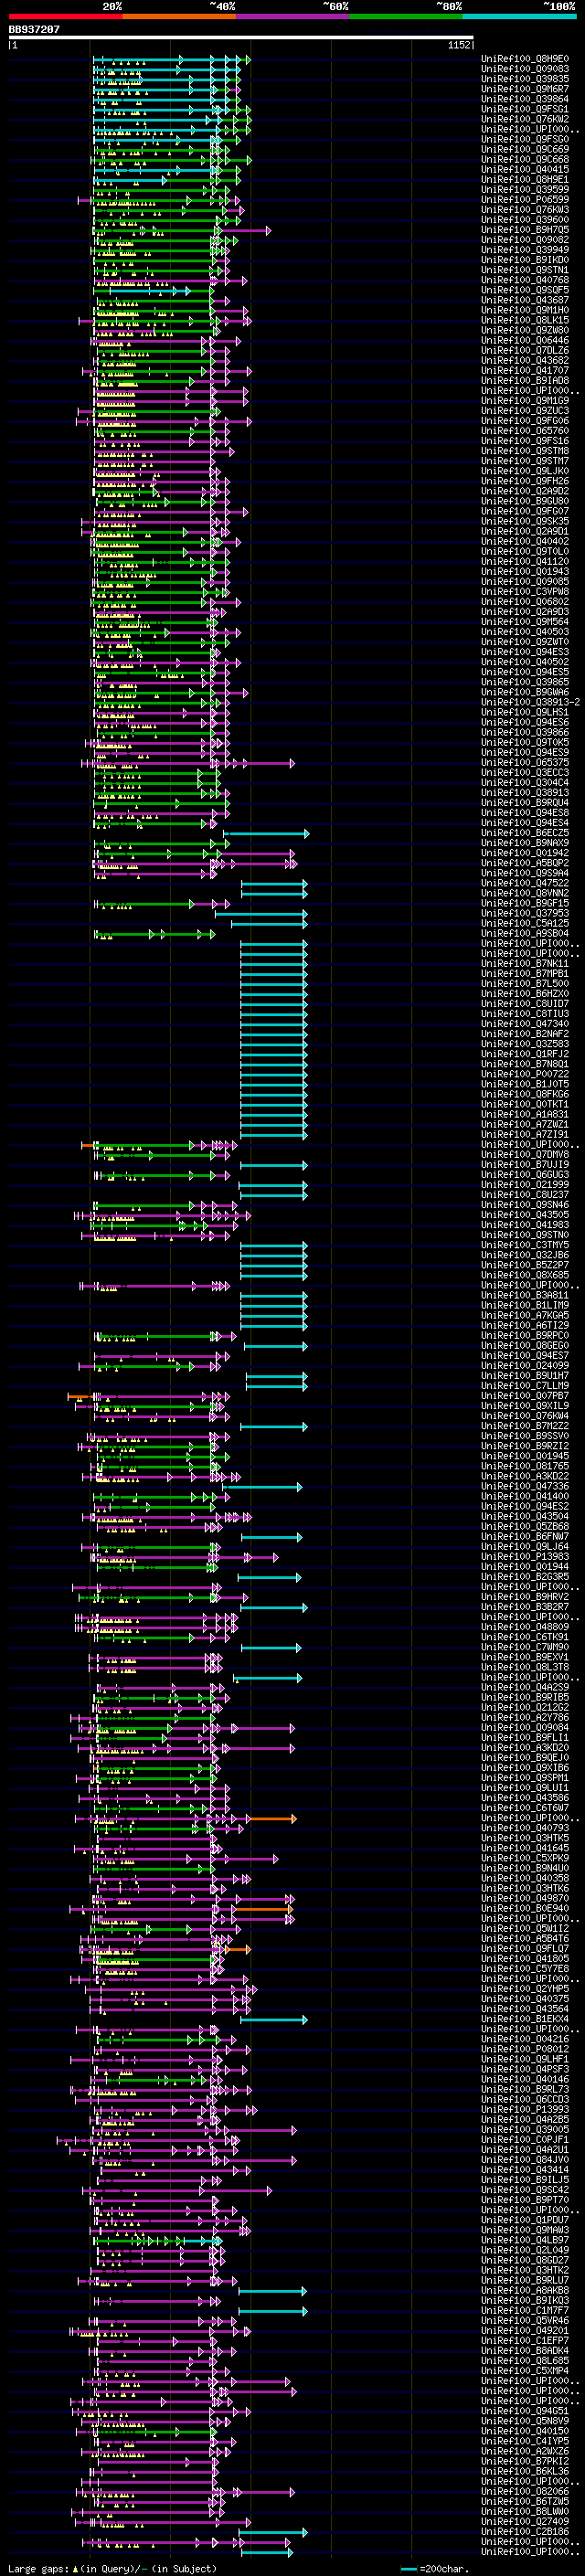The width and height of the screenshot is (585, 2576).
Task: Select hit label UniRef100_Q40150
Action: [x=525, y=2430]
